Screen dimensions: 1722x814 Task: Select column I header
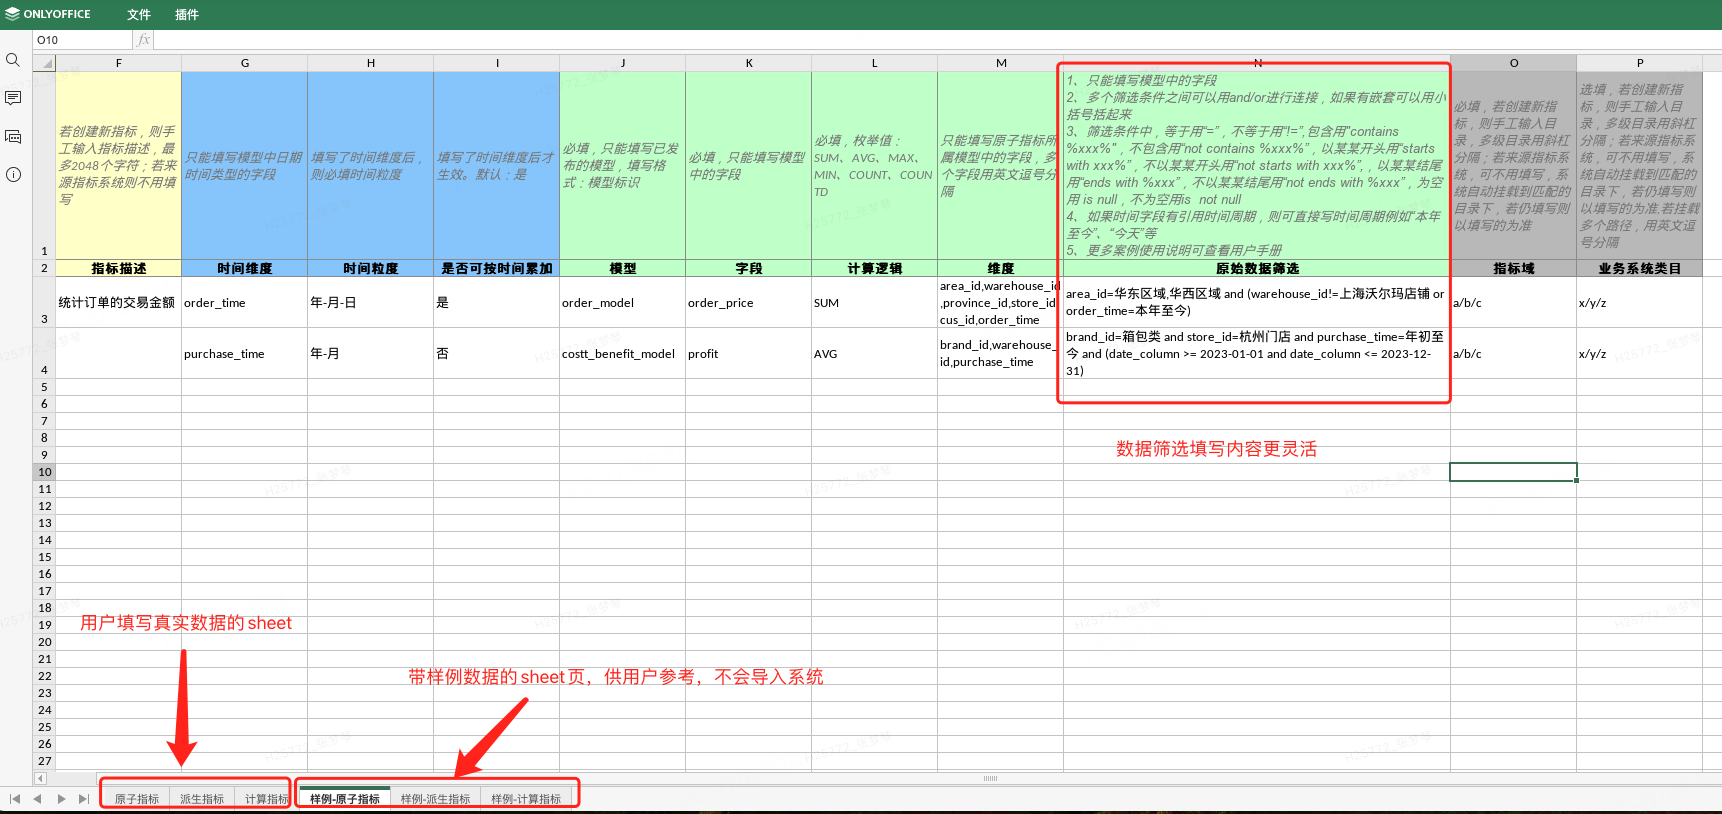click(x=497, y=63)
